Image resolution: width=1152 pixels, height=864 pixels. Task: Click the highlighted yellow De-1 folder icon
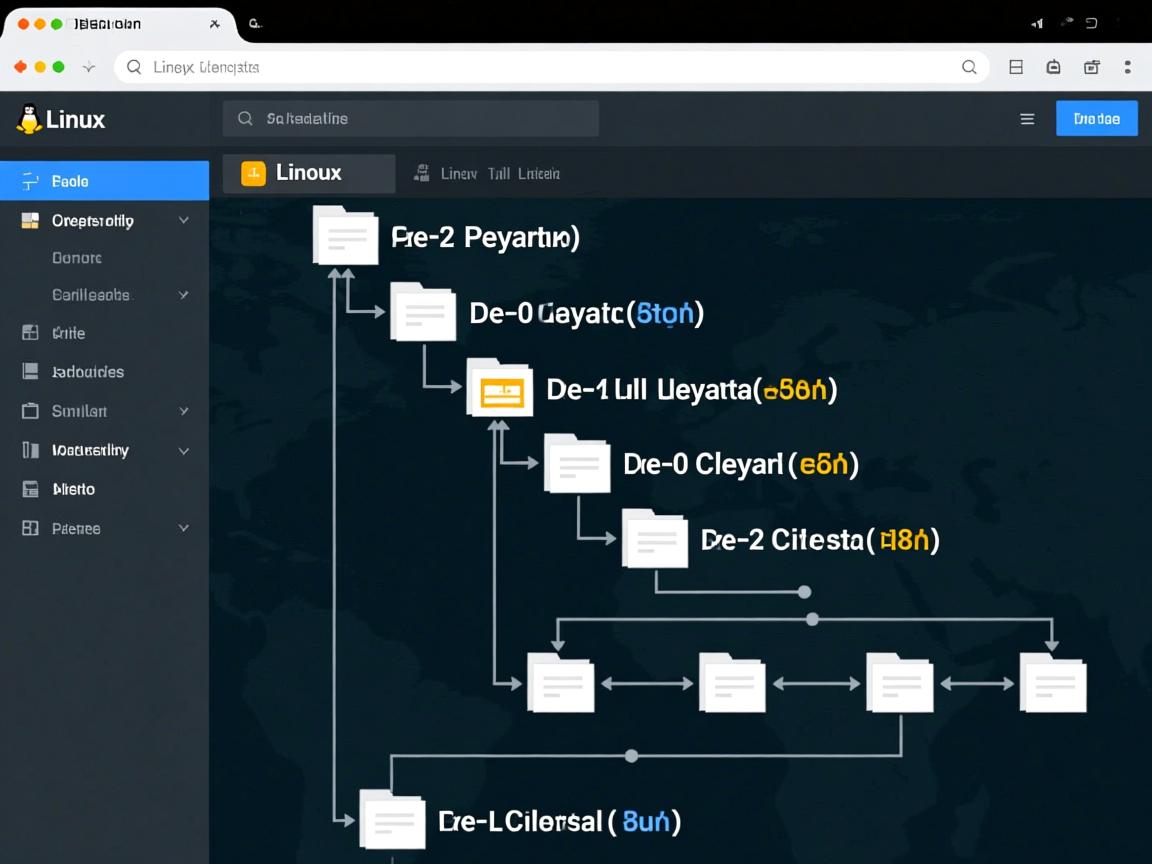[500, 389]
